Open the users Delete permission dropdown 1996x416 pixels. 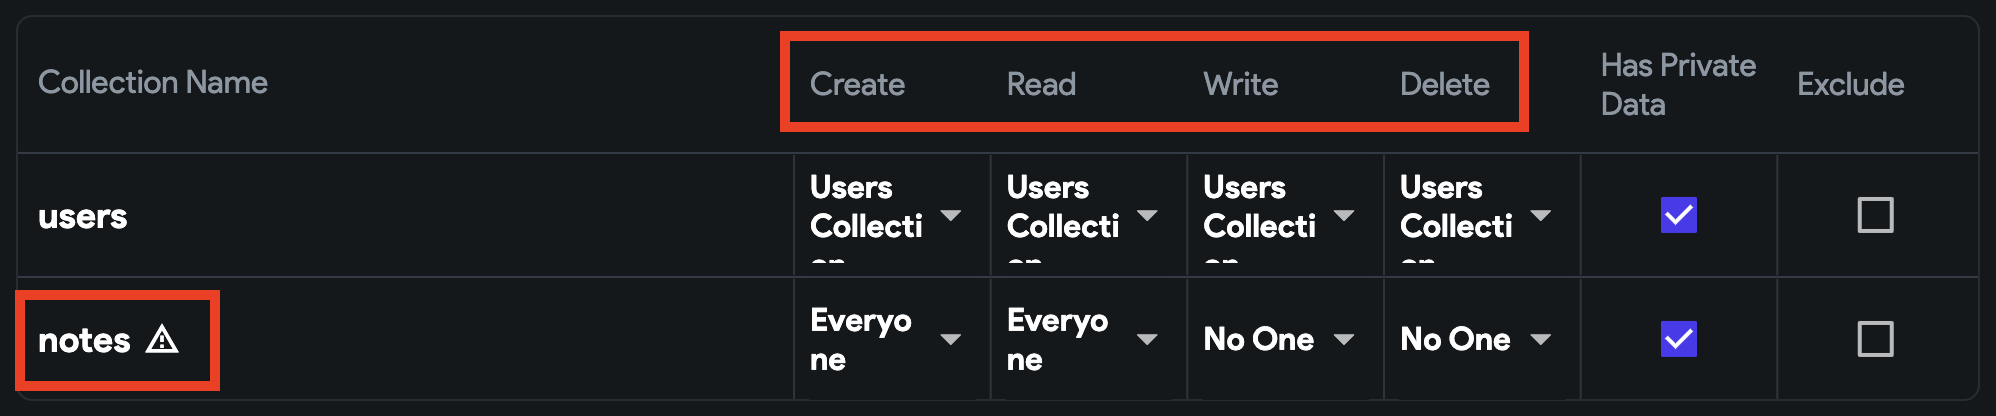coord(1478,216)
